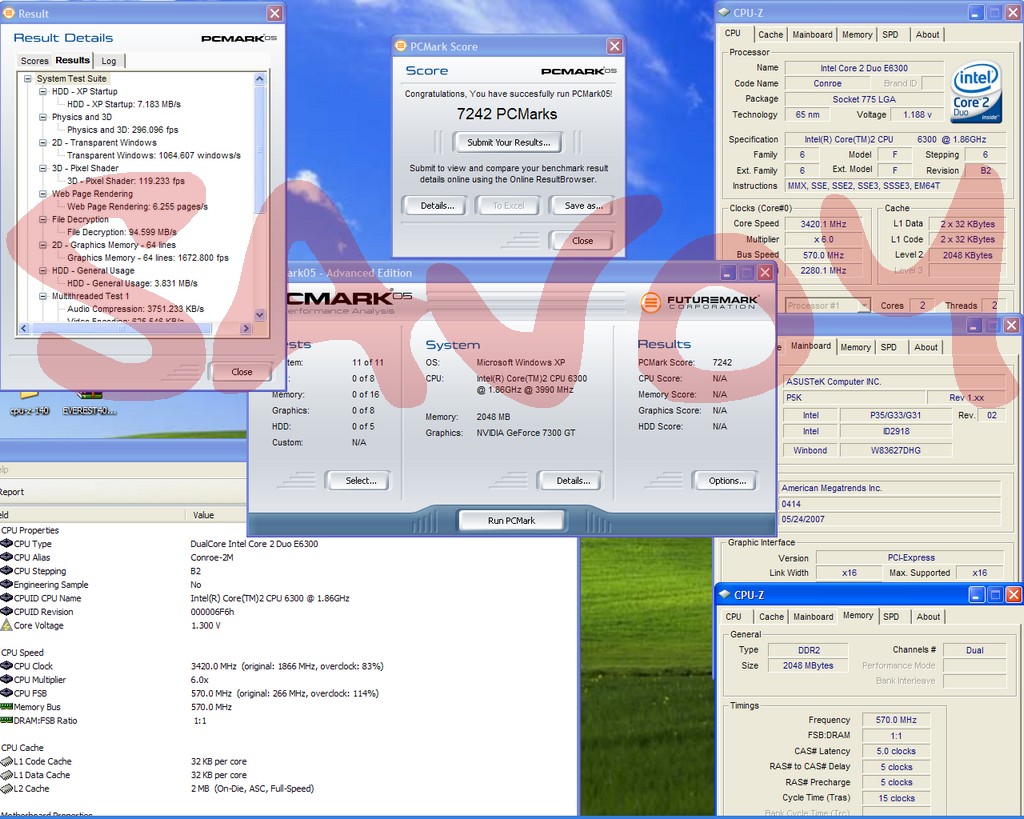Open the EVEREST desktop shortcut icon
Image resolution: width=1024 pixels, height=819 pixels.
(x=89, y=394)
